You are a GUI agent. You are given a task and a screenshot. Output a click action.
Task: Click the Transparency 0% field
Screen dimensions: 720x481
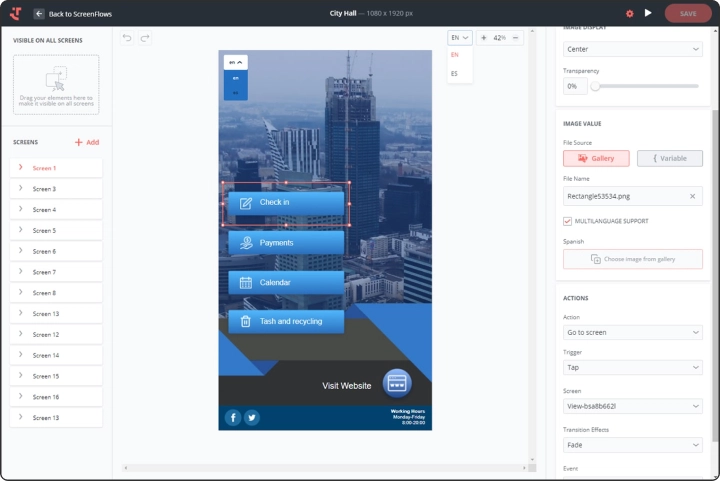coord(575,86)
